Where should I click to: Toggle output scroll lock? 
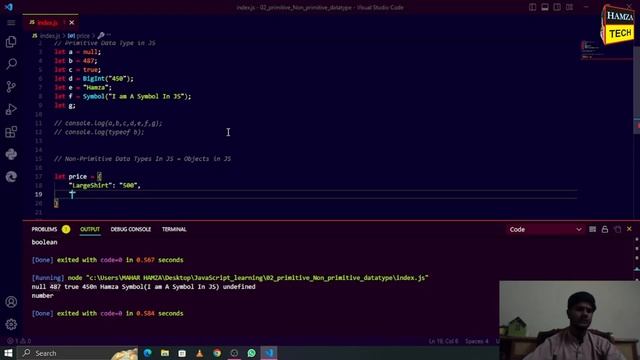click(604, 229)
